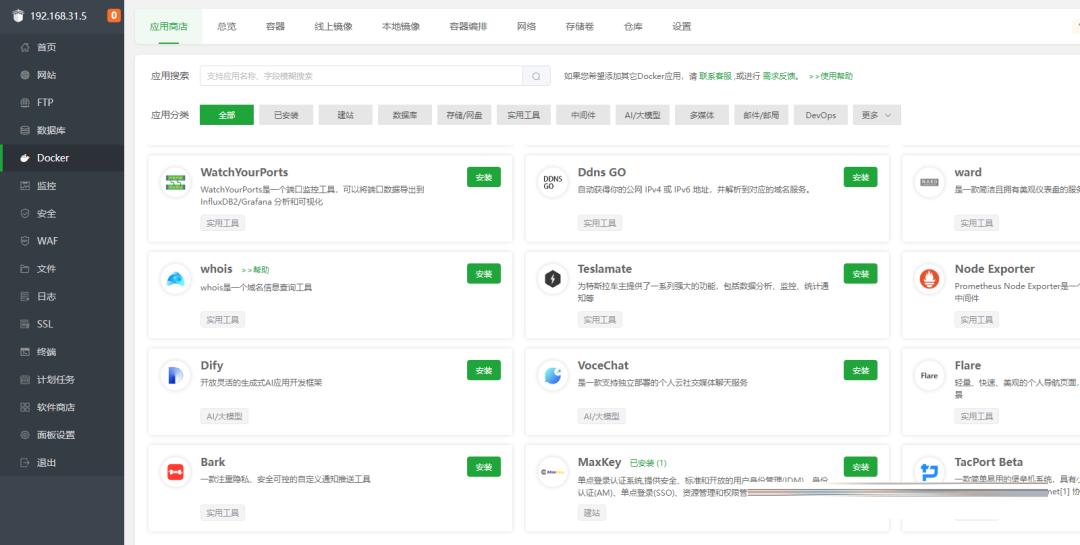The image size is (1080, 545).
Task: Focus the 应用搜索 input field
Action: click(x=361, y=76)
